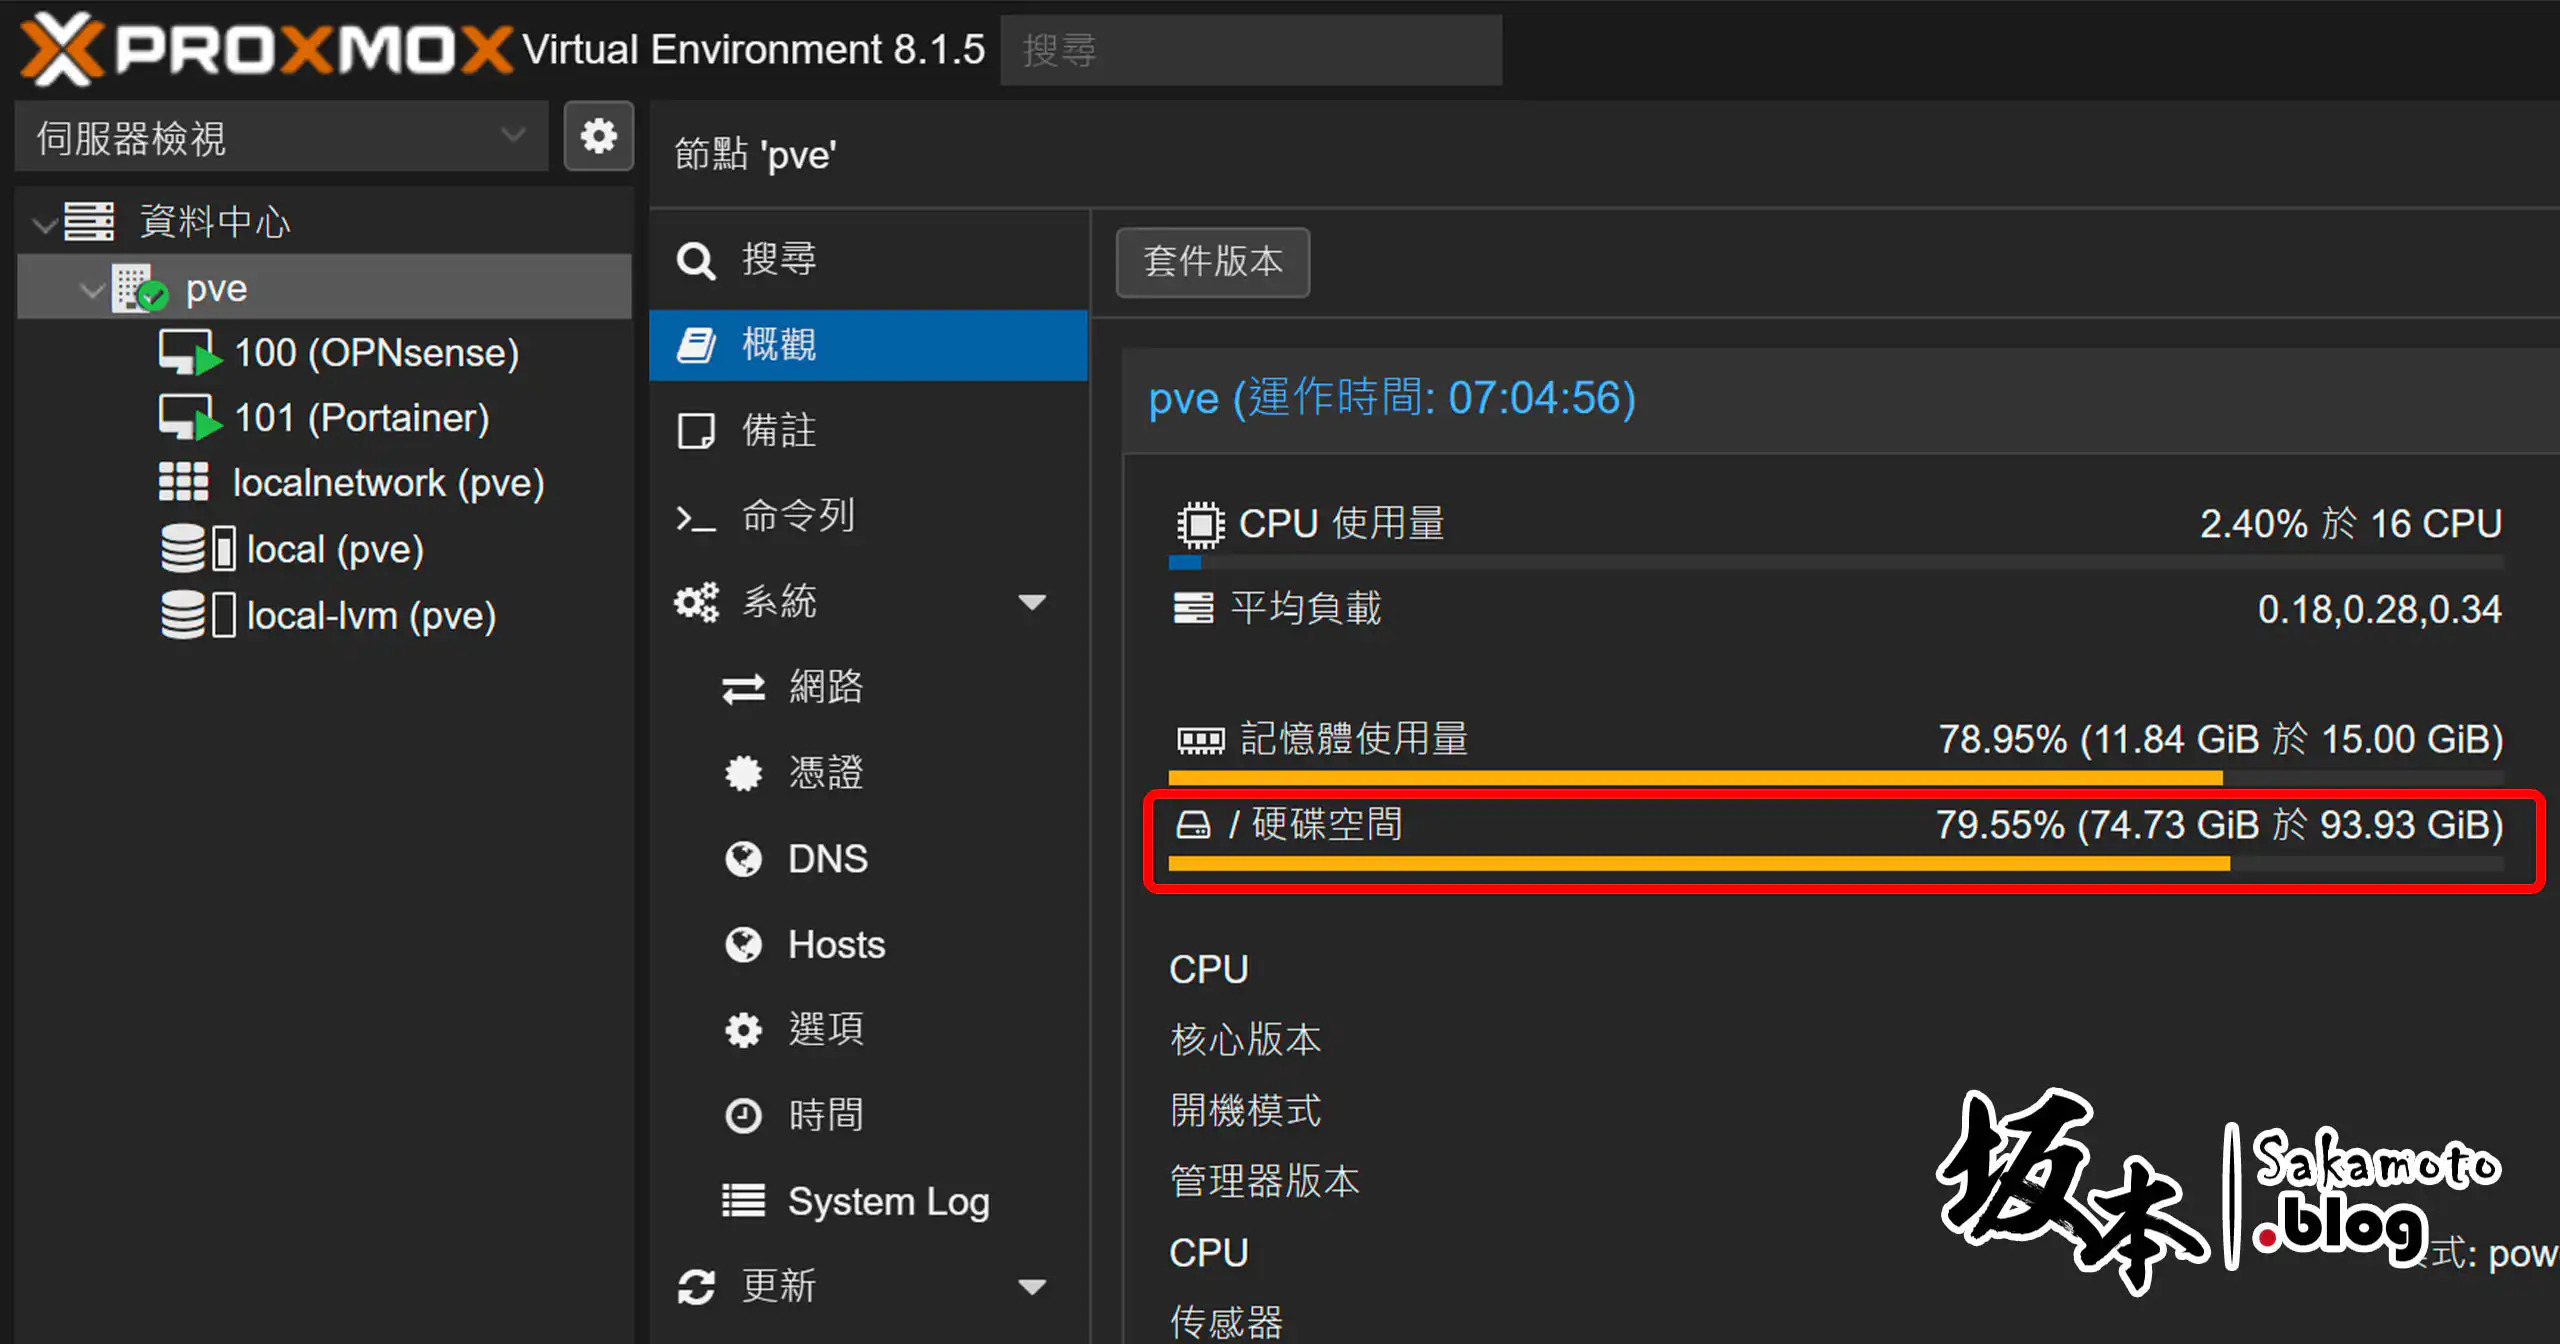
Task: Click the 憑證 certificates icon
Action: (x=742, y=773)
